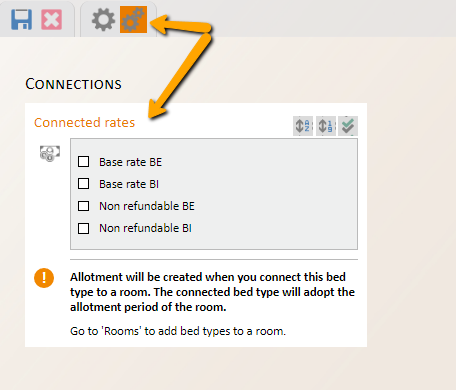Click the orange exclamation warning icon

tap(44, 278)
